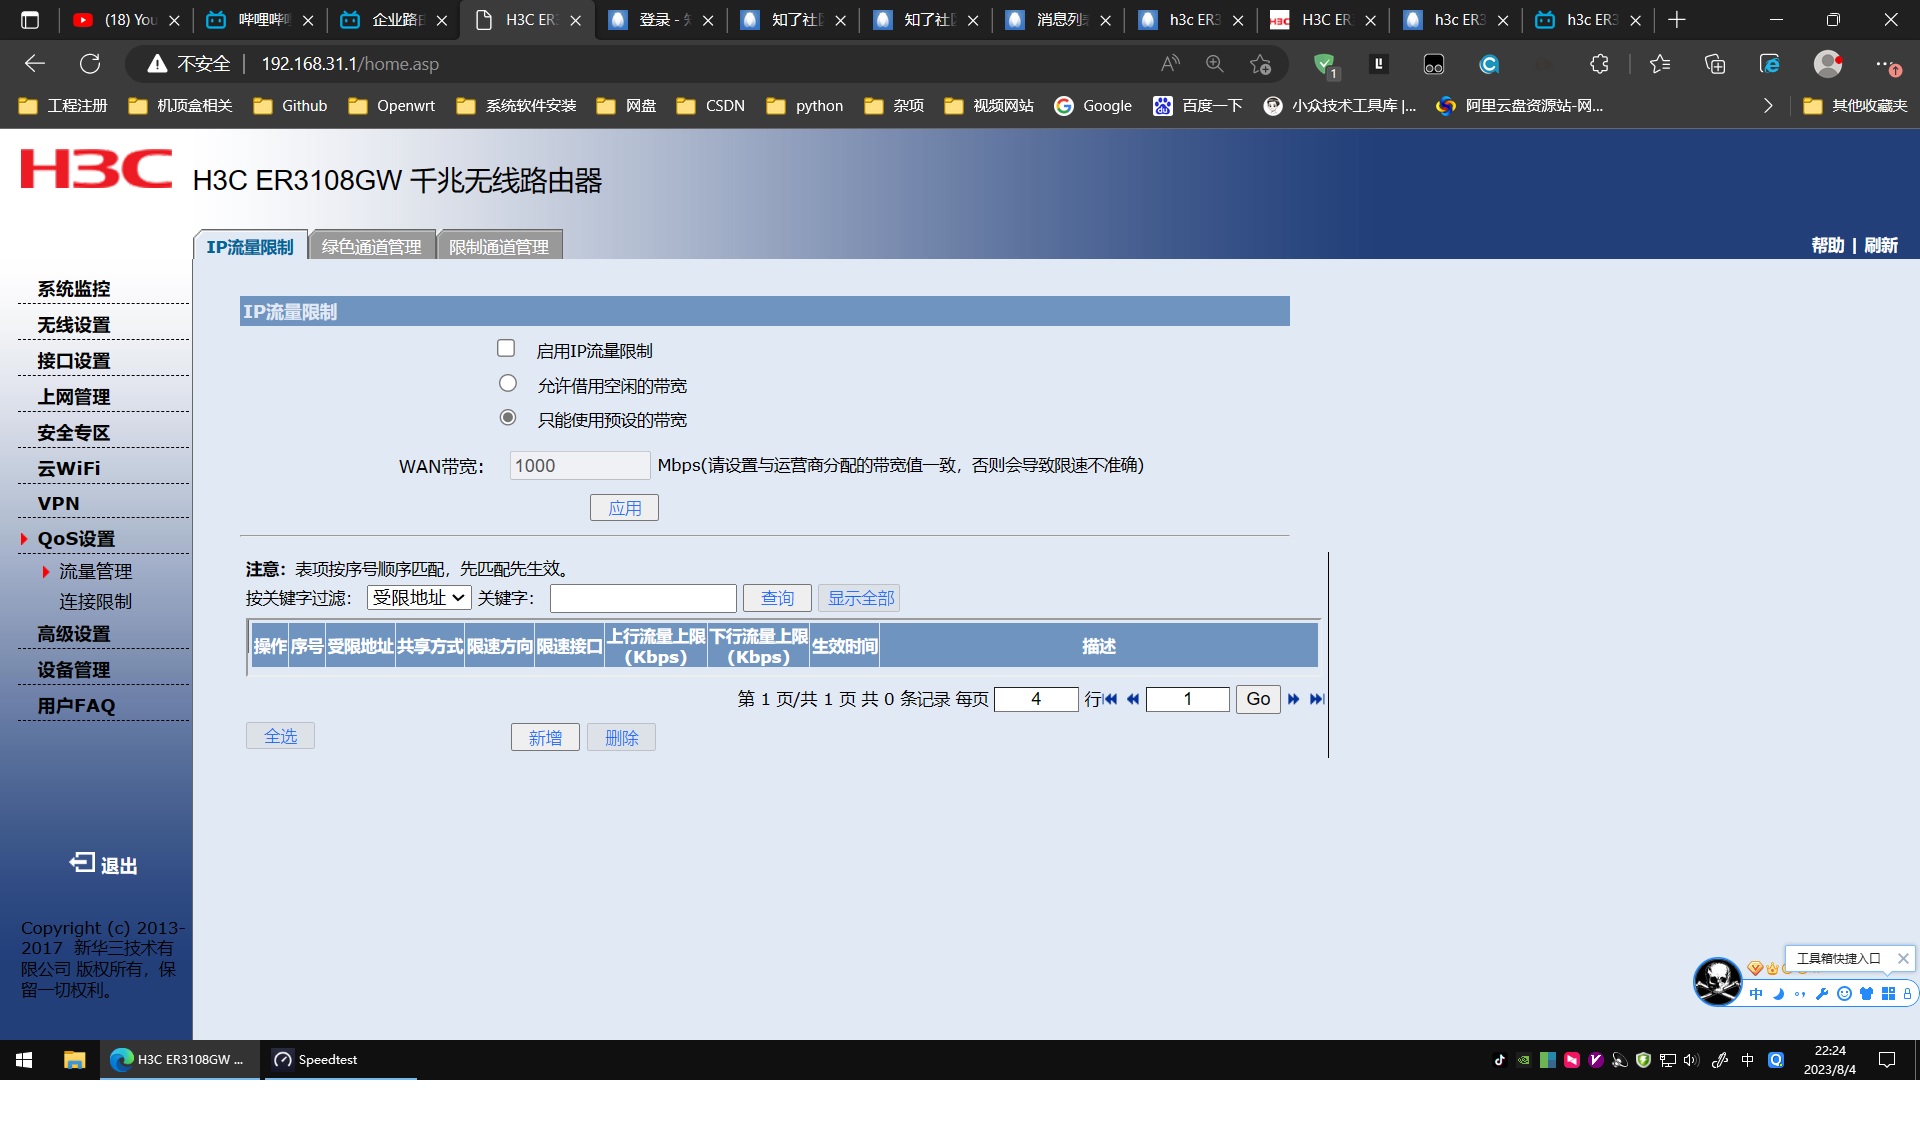Enable 启用IP流量限制 checkbox
Image resolution: width=1920 pixels, height=1132 pixels.
(x=506, y=349)
